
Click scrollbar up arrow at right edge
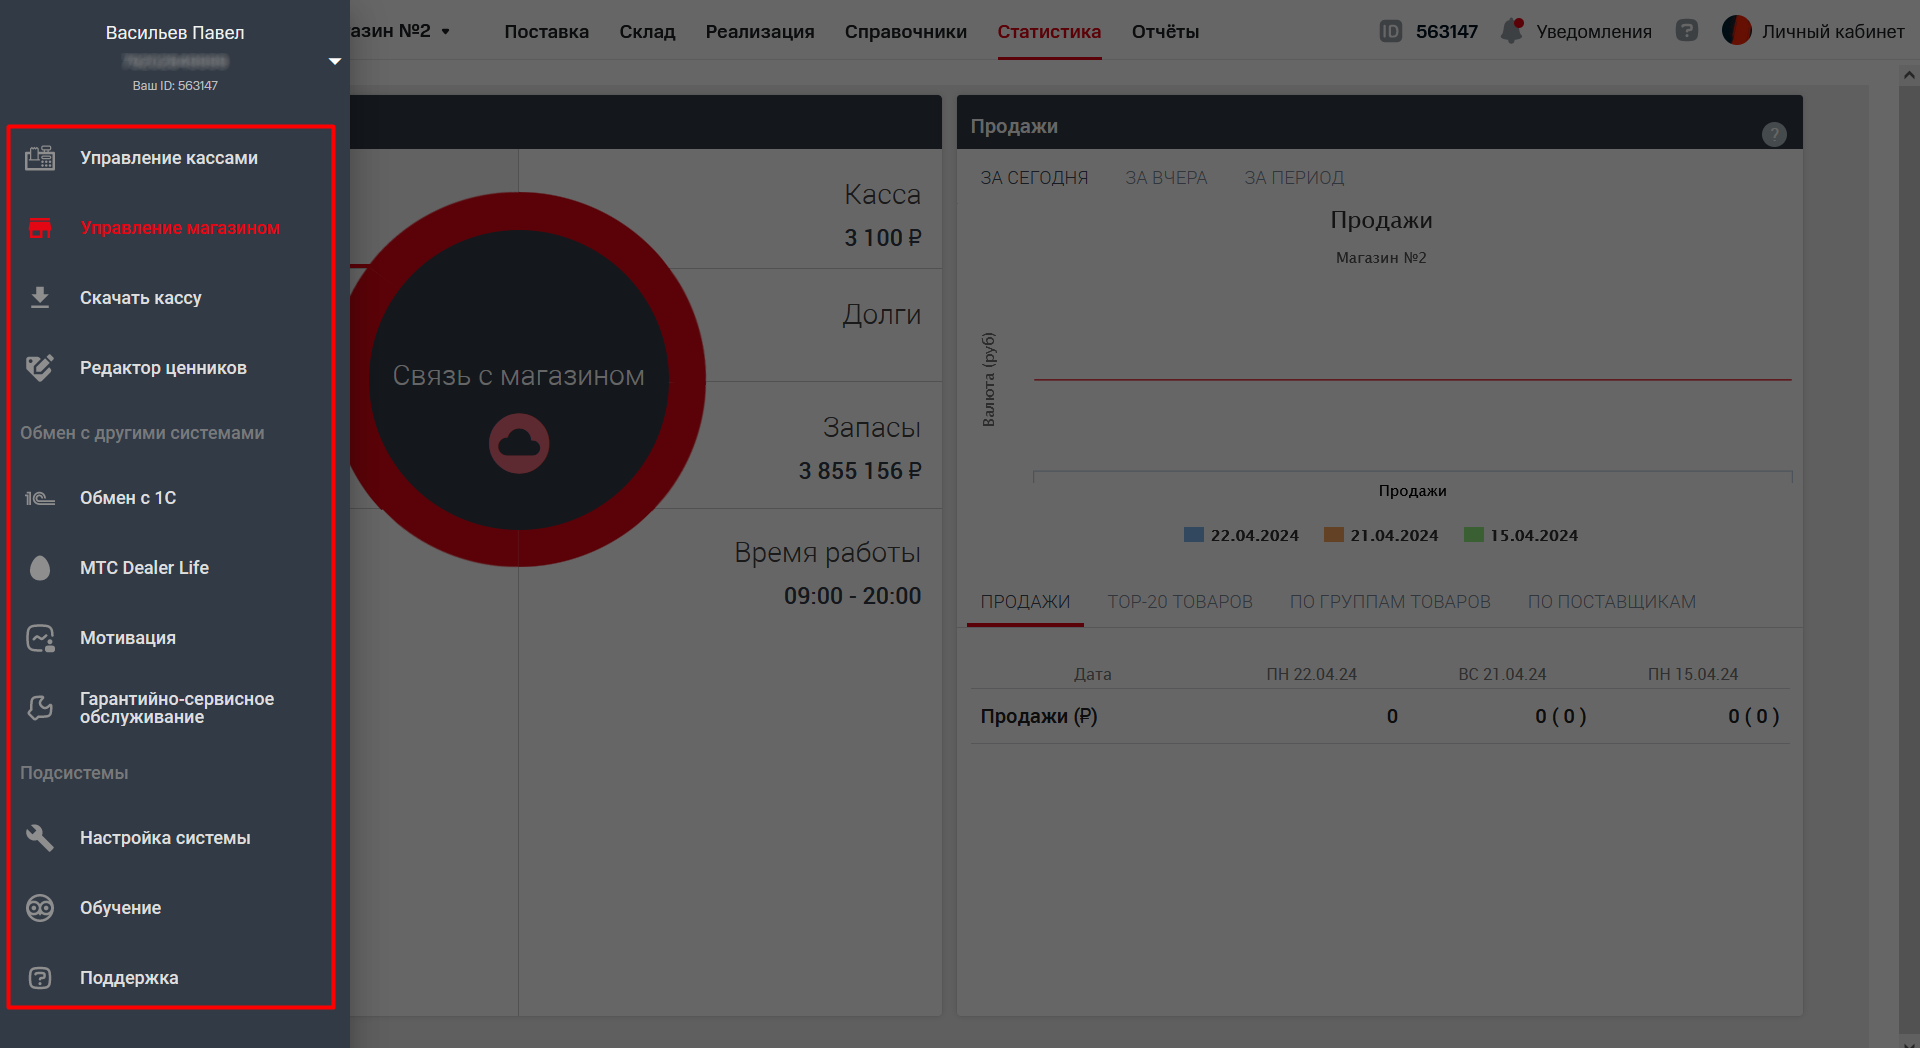1909,75
